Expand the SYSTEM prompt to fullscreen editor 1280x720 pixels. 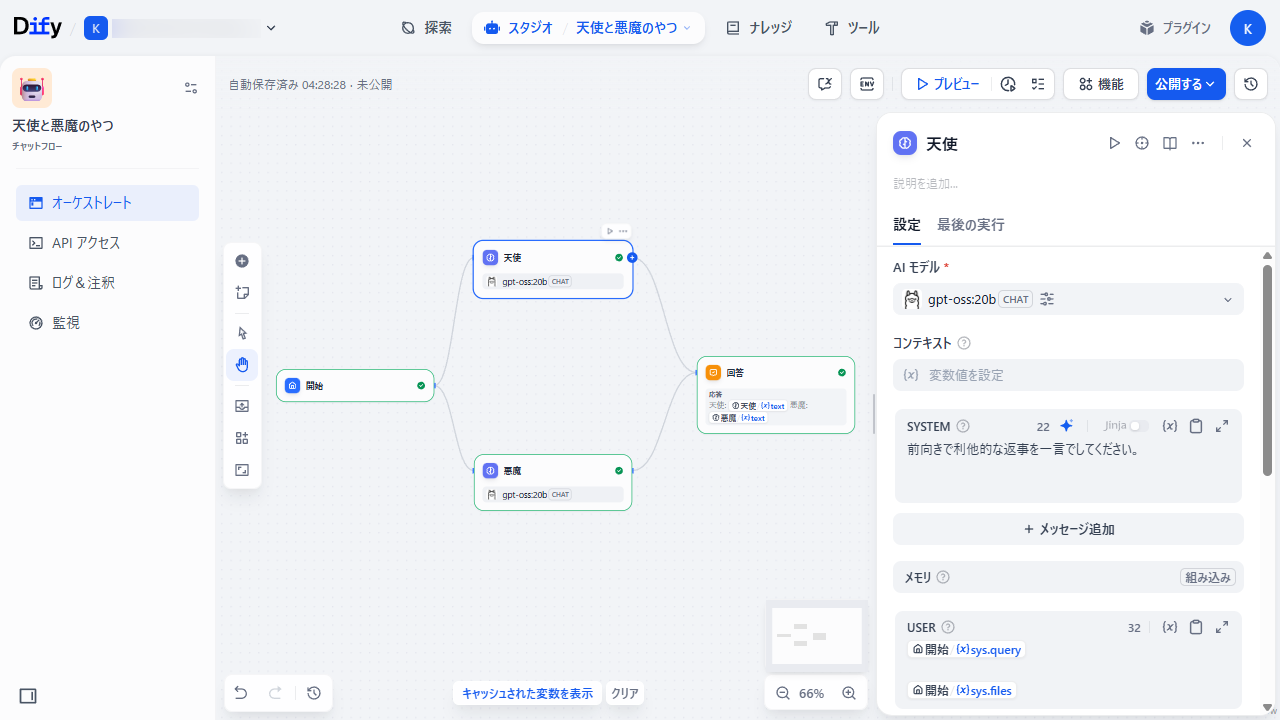(x=1221, y=426)
